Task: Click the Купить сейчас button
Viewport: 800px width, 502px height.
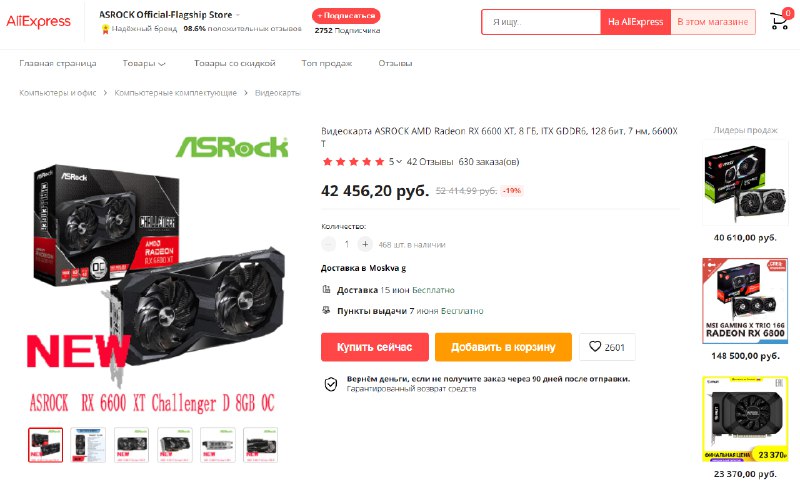Action: pyautogui.click(x=374, y=347)
